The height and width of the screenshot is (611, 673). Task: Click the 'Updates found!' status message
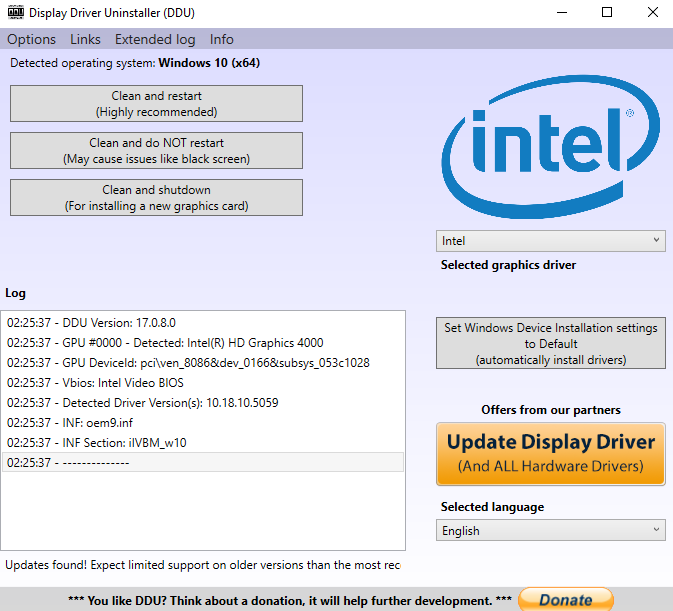tap(203, 565)
